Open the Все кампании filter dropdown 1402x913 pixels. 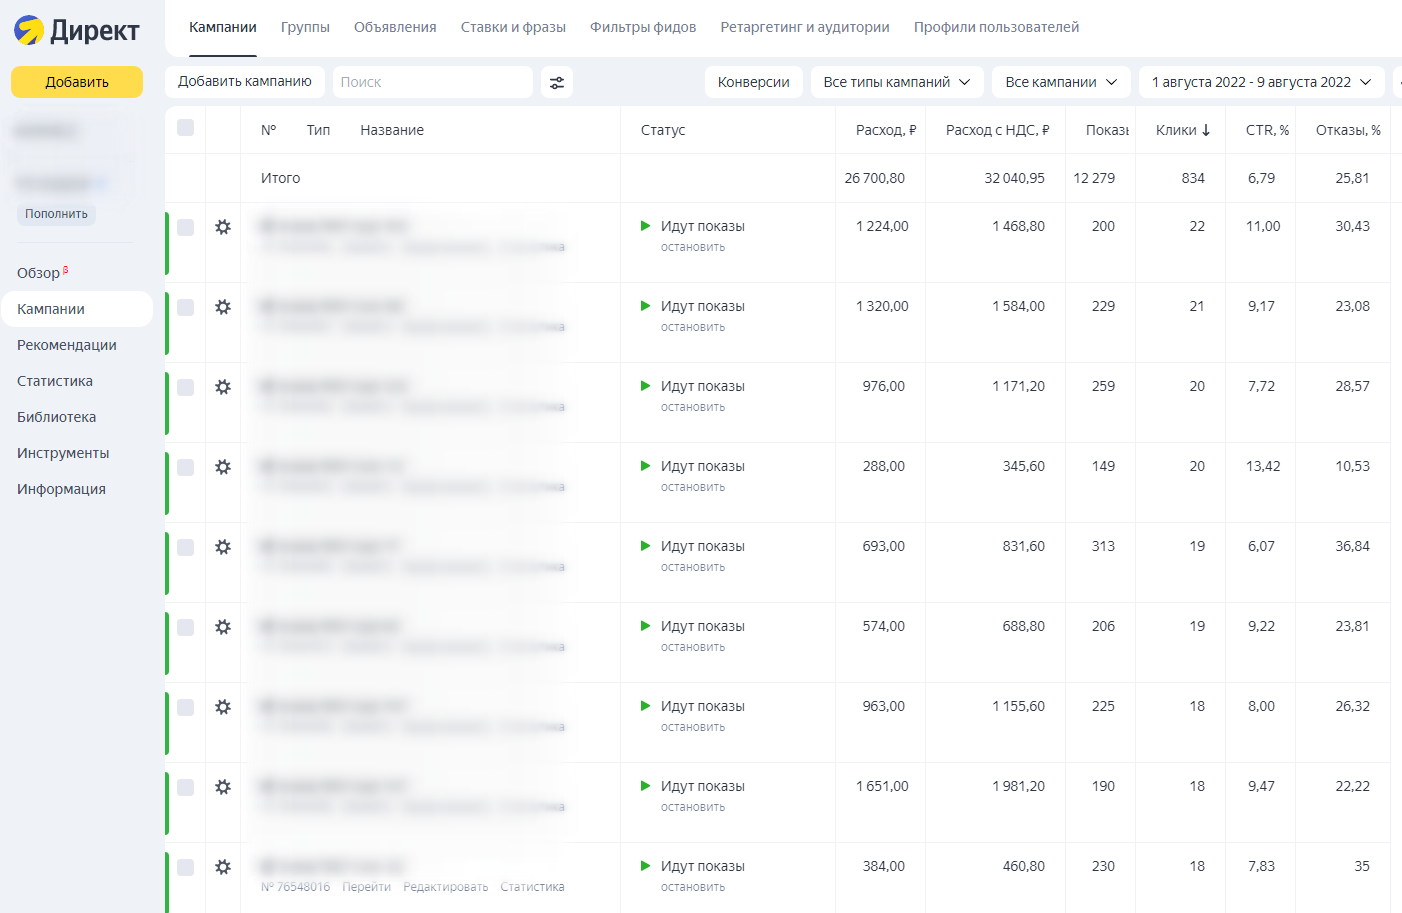[1060, 82]
